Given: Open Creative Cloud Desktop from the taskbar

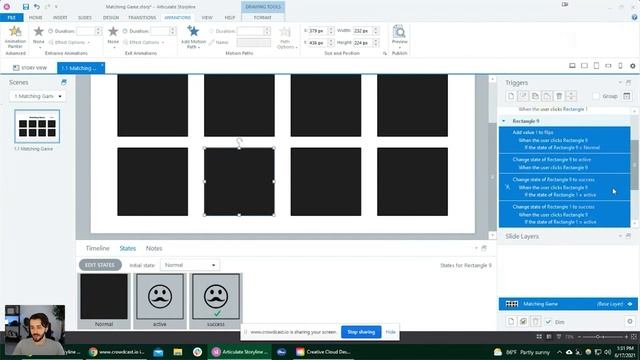Looking at the screenshot, I should pyautogui.click(x=323, y=352).
